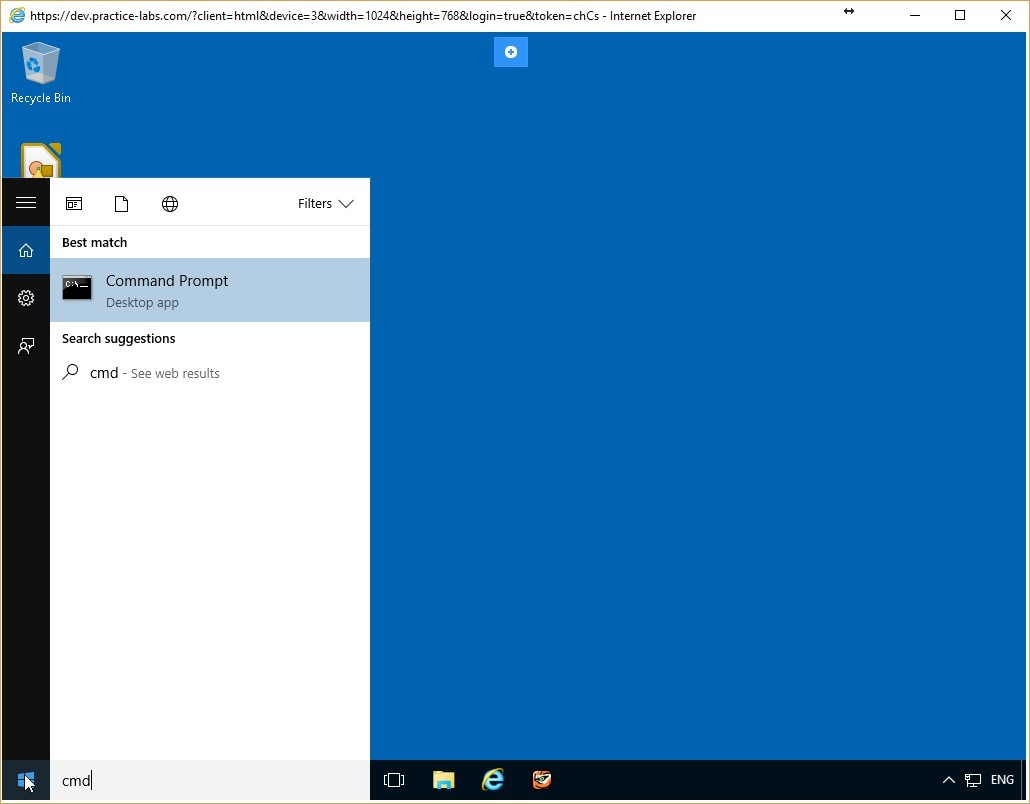Launch Firefox from the taskbar
This screenshot has height=804, width=1030.
point(541,780)
